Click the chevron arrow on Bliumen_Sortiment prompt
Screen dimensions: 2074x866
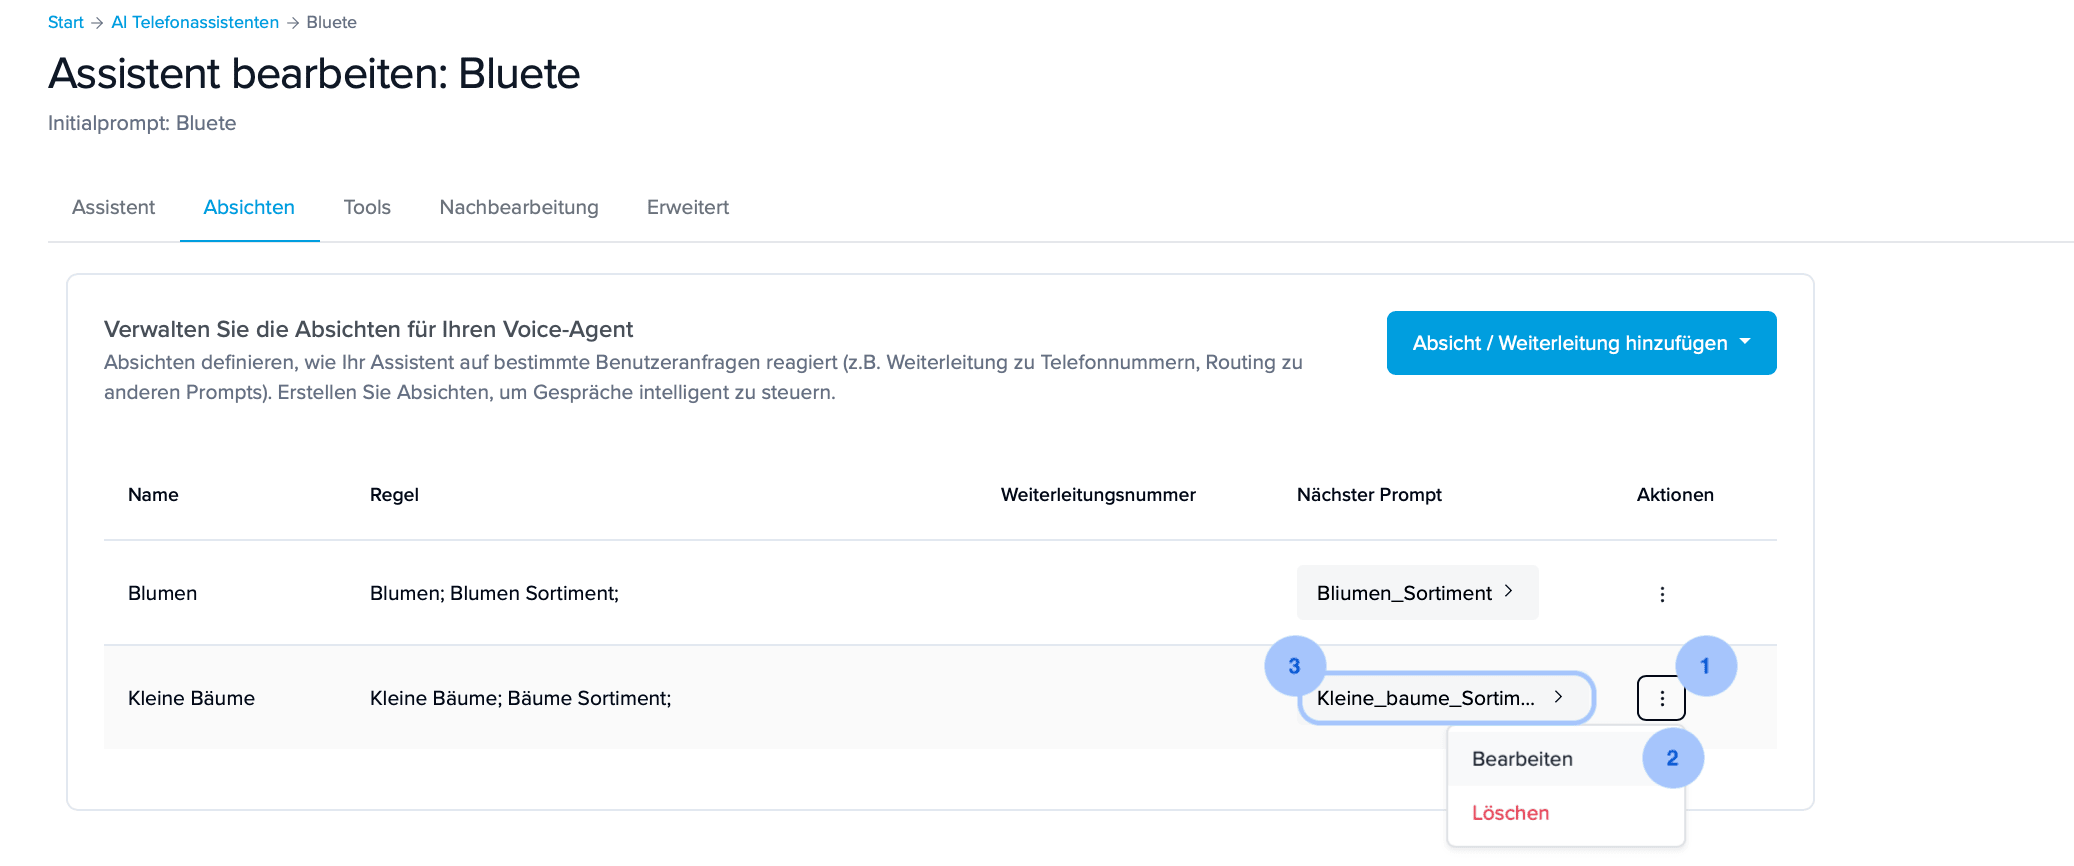[1508, 591]
